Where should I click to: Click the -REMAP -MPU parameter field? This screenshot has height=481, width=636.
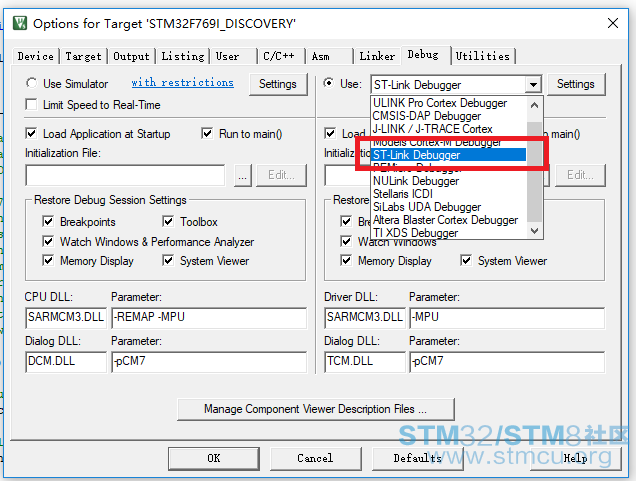click(209, 317)
